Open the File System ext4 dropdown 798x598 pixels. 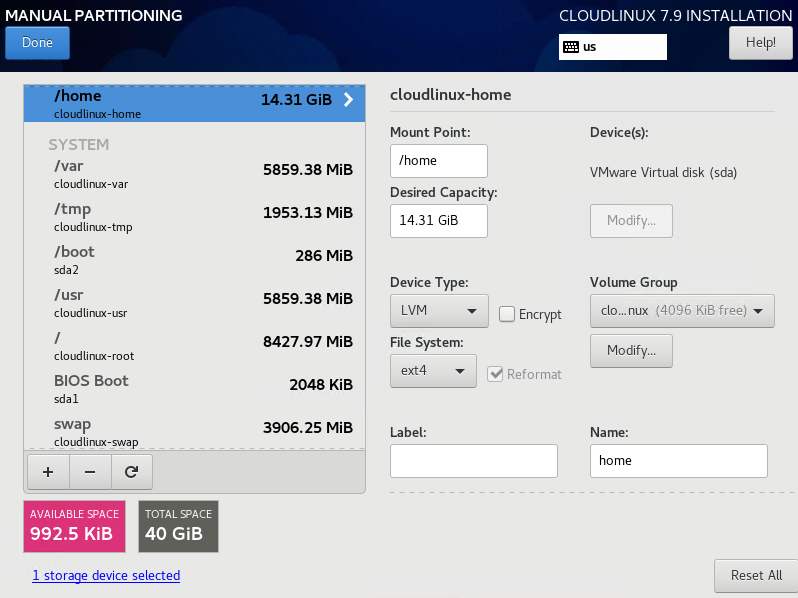pos(433,371)
